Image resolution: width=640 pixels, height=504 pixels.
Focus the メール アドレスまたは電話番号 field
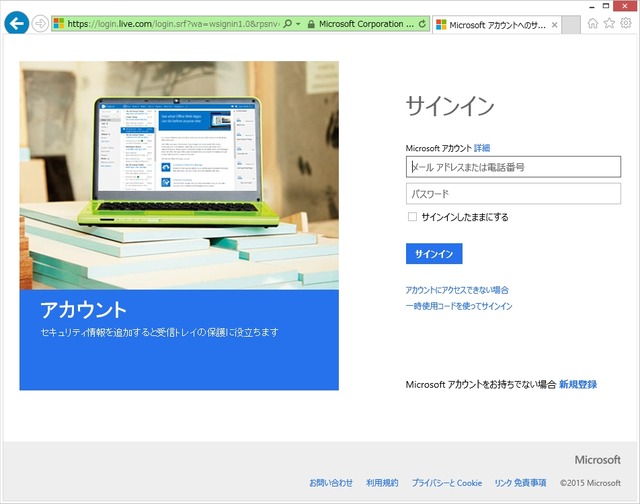pos(513,167)
